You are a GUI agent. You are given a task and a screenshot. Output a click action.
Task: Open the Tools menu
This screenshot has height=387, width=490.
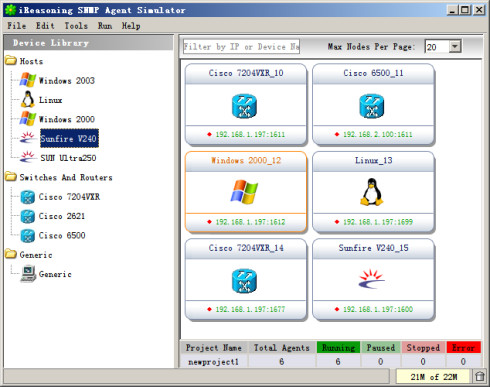click(x=76, y=26)
